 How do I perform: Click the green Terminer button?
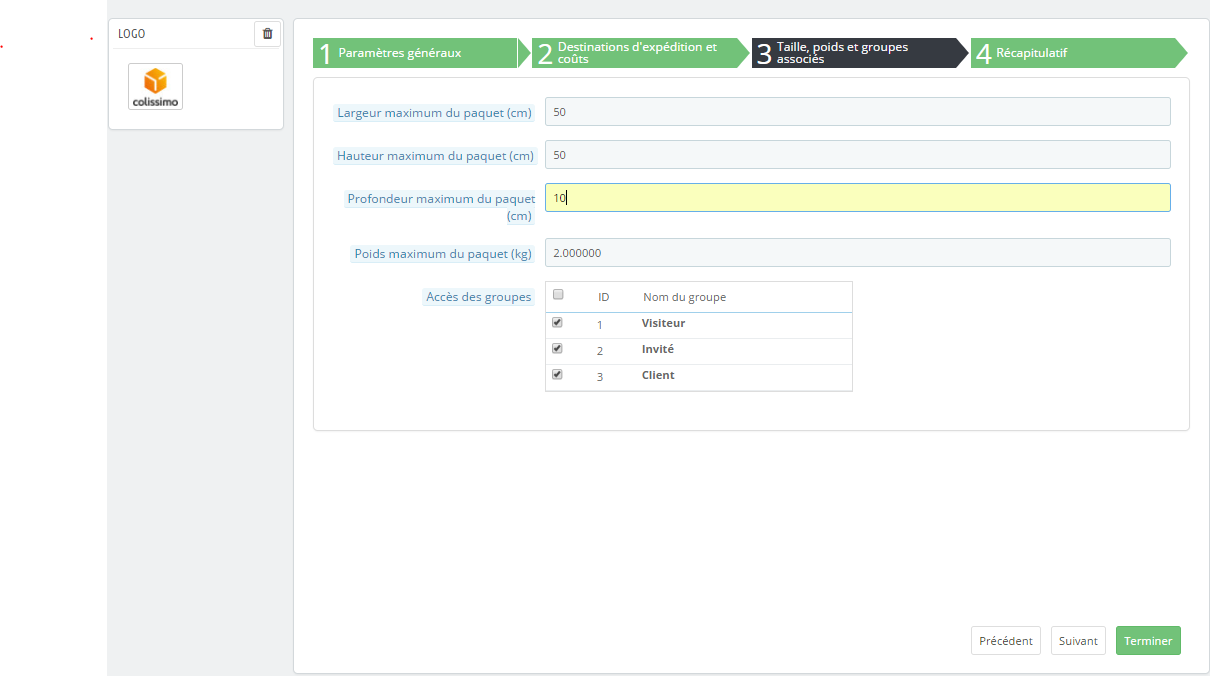pyautogui.click(x=1148, y=641)
